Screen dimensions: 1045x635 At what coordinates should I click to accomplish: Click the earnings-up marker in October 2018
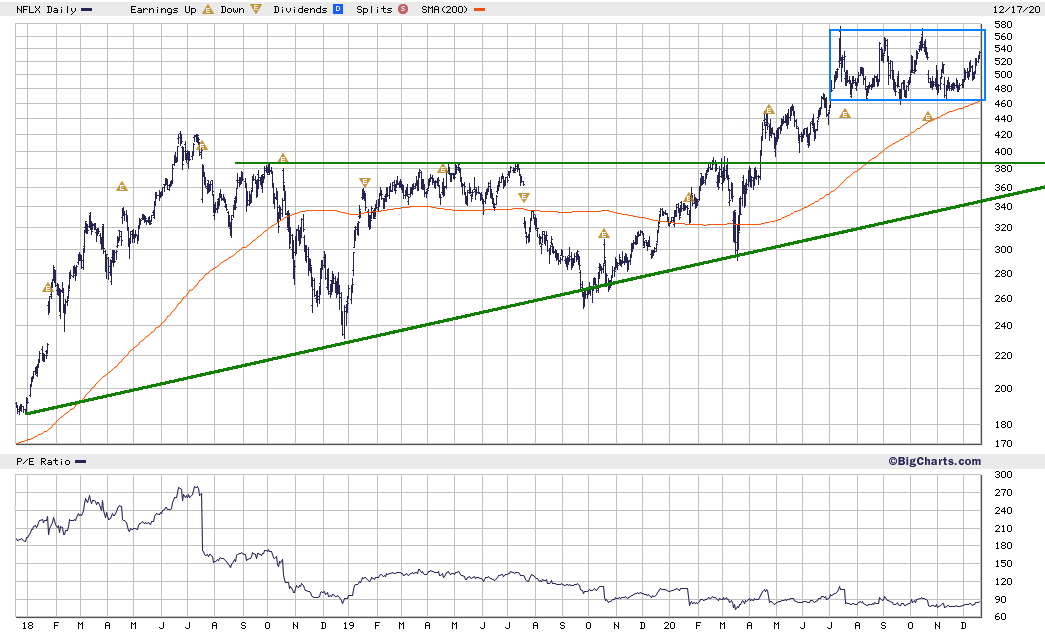click(283, 159)
